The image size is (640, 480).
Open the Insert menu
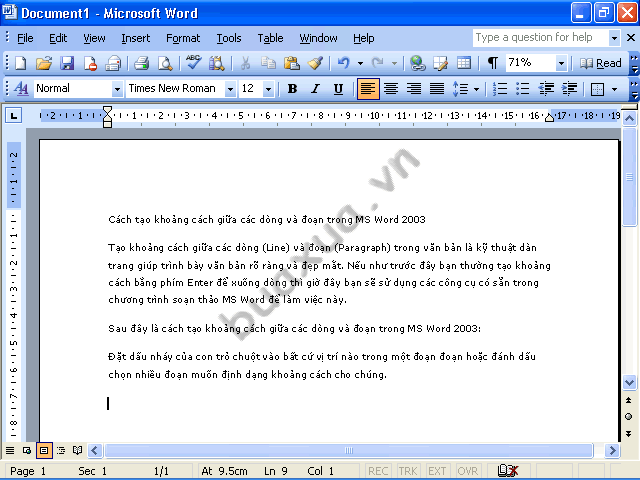(136, 38)
